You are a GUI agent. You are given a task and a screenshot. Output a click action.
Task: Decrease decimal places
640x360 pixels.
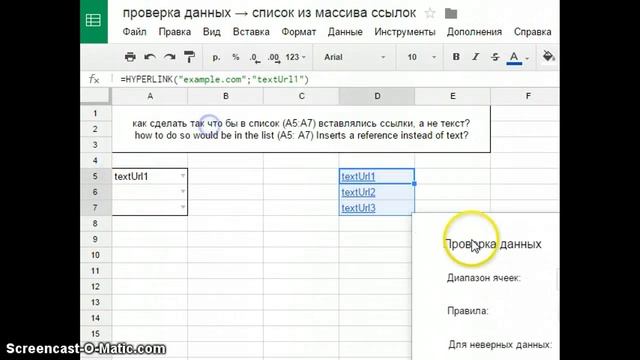tap(255, 58)
